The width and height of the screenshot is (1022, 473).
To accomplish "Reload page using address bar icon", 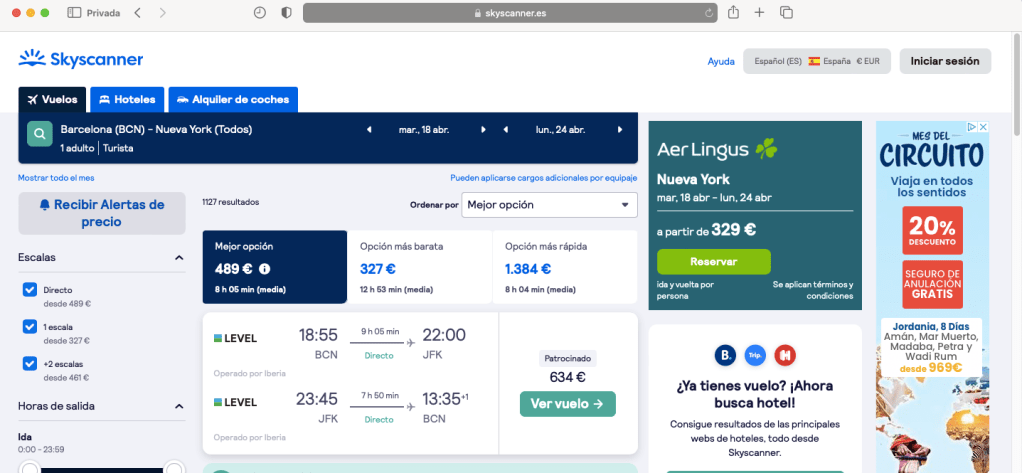I will 709,14.
